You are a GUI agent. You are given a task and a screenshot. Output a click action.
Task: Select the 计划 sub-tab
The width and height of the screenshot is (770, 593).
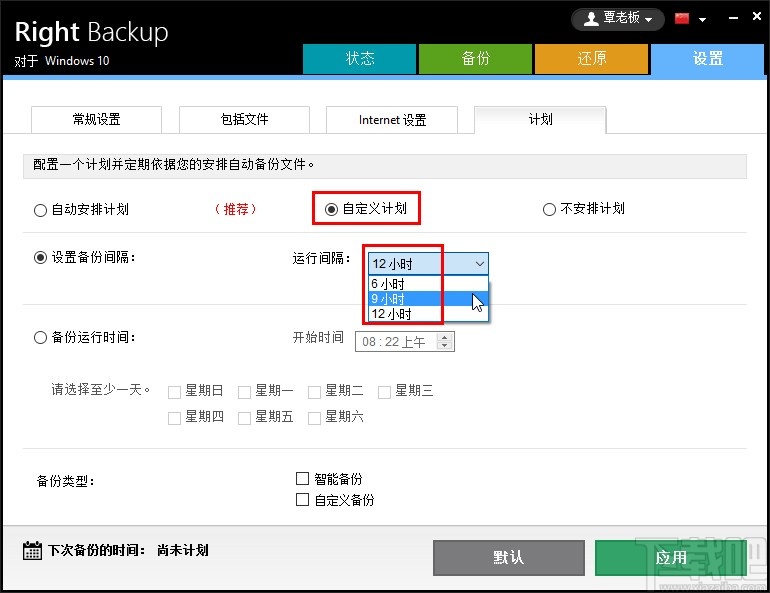540,119
